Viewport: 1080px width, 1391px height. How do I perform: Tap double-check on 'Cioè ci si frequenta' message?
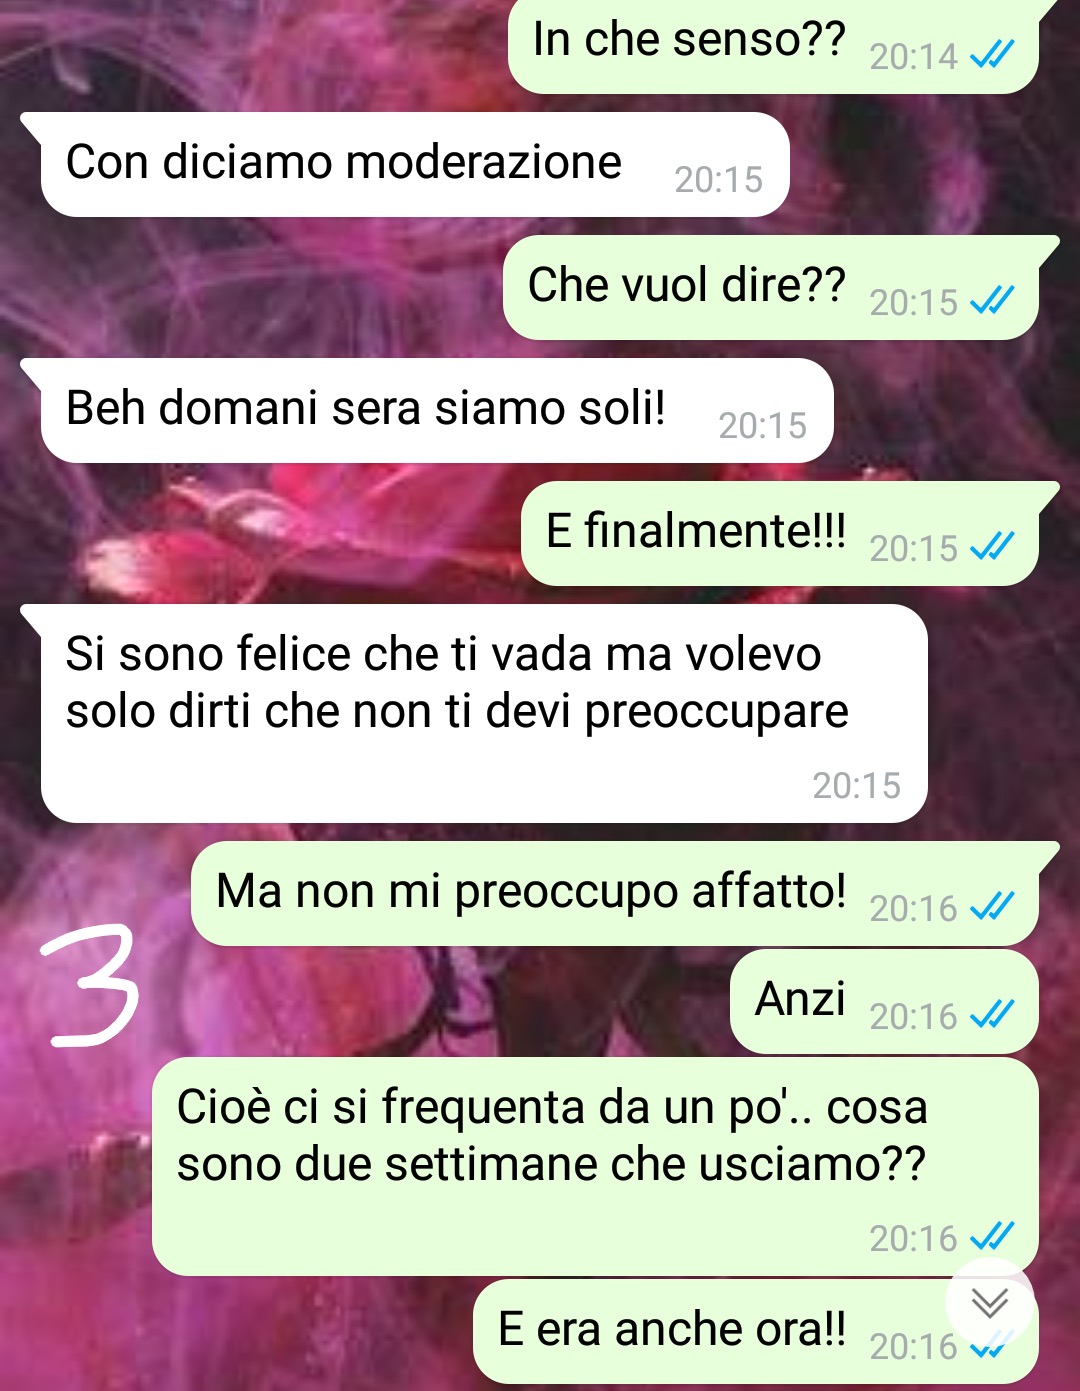pyautogui.click(x=993, y=1238)
